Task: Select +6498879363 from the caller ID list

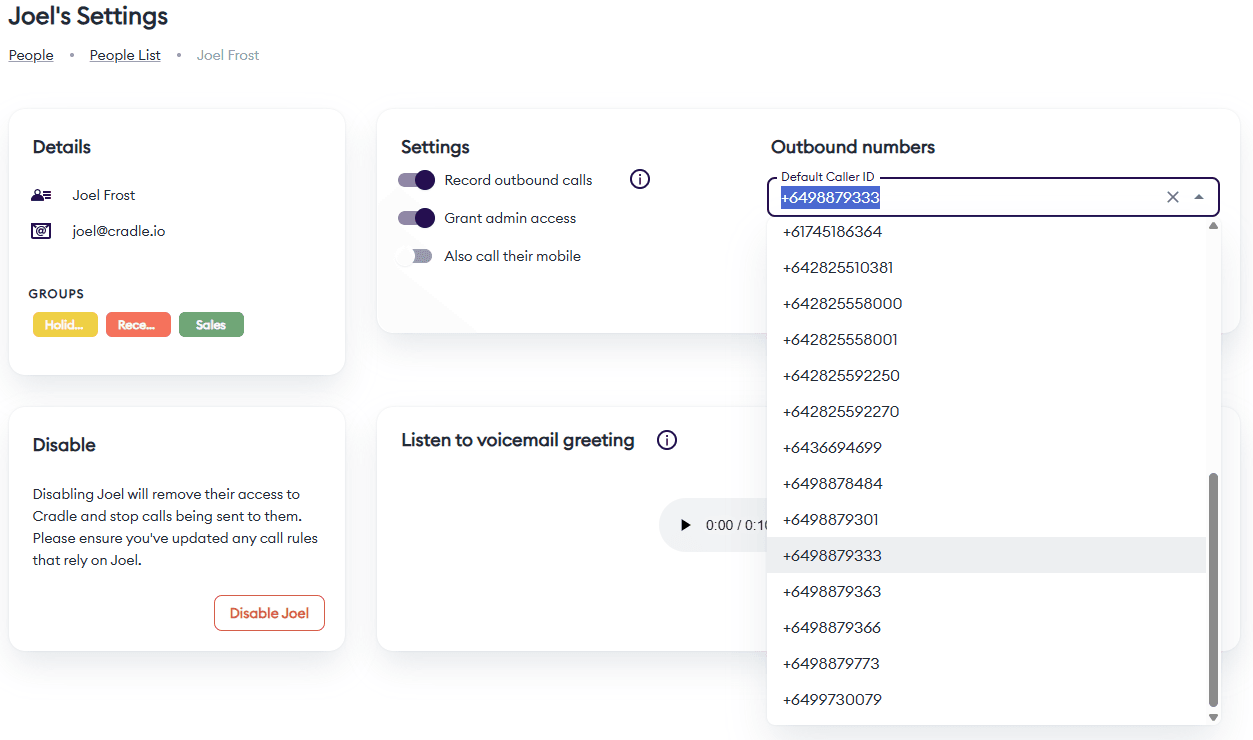Action: click(832, 592)
